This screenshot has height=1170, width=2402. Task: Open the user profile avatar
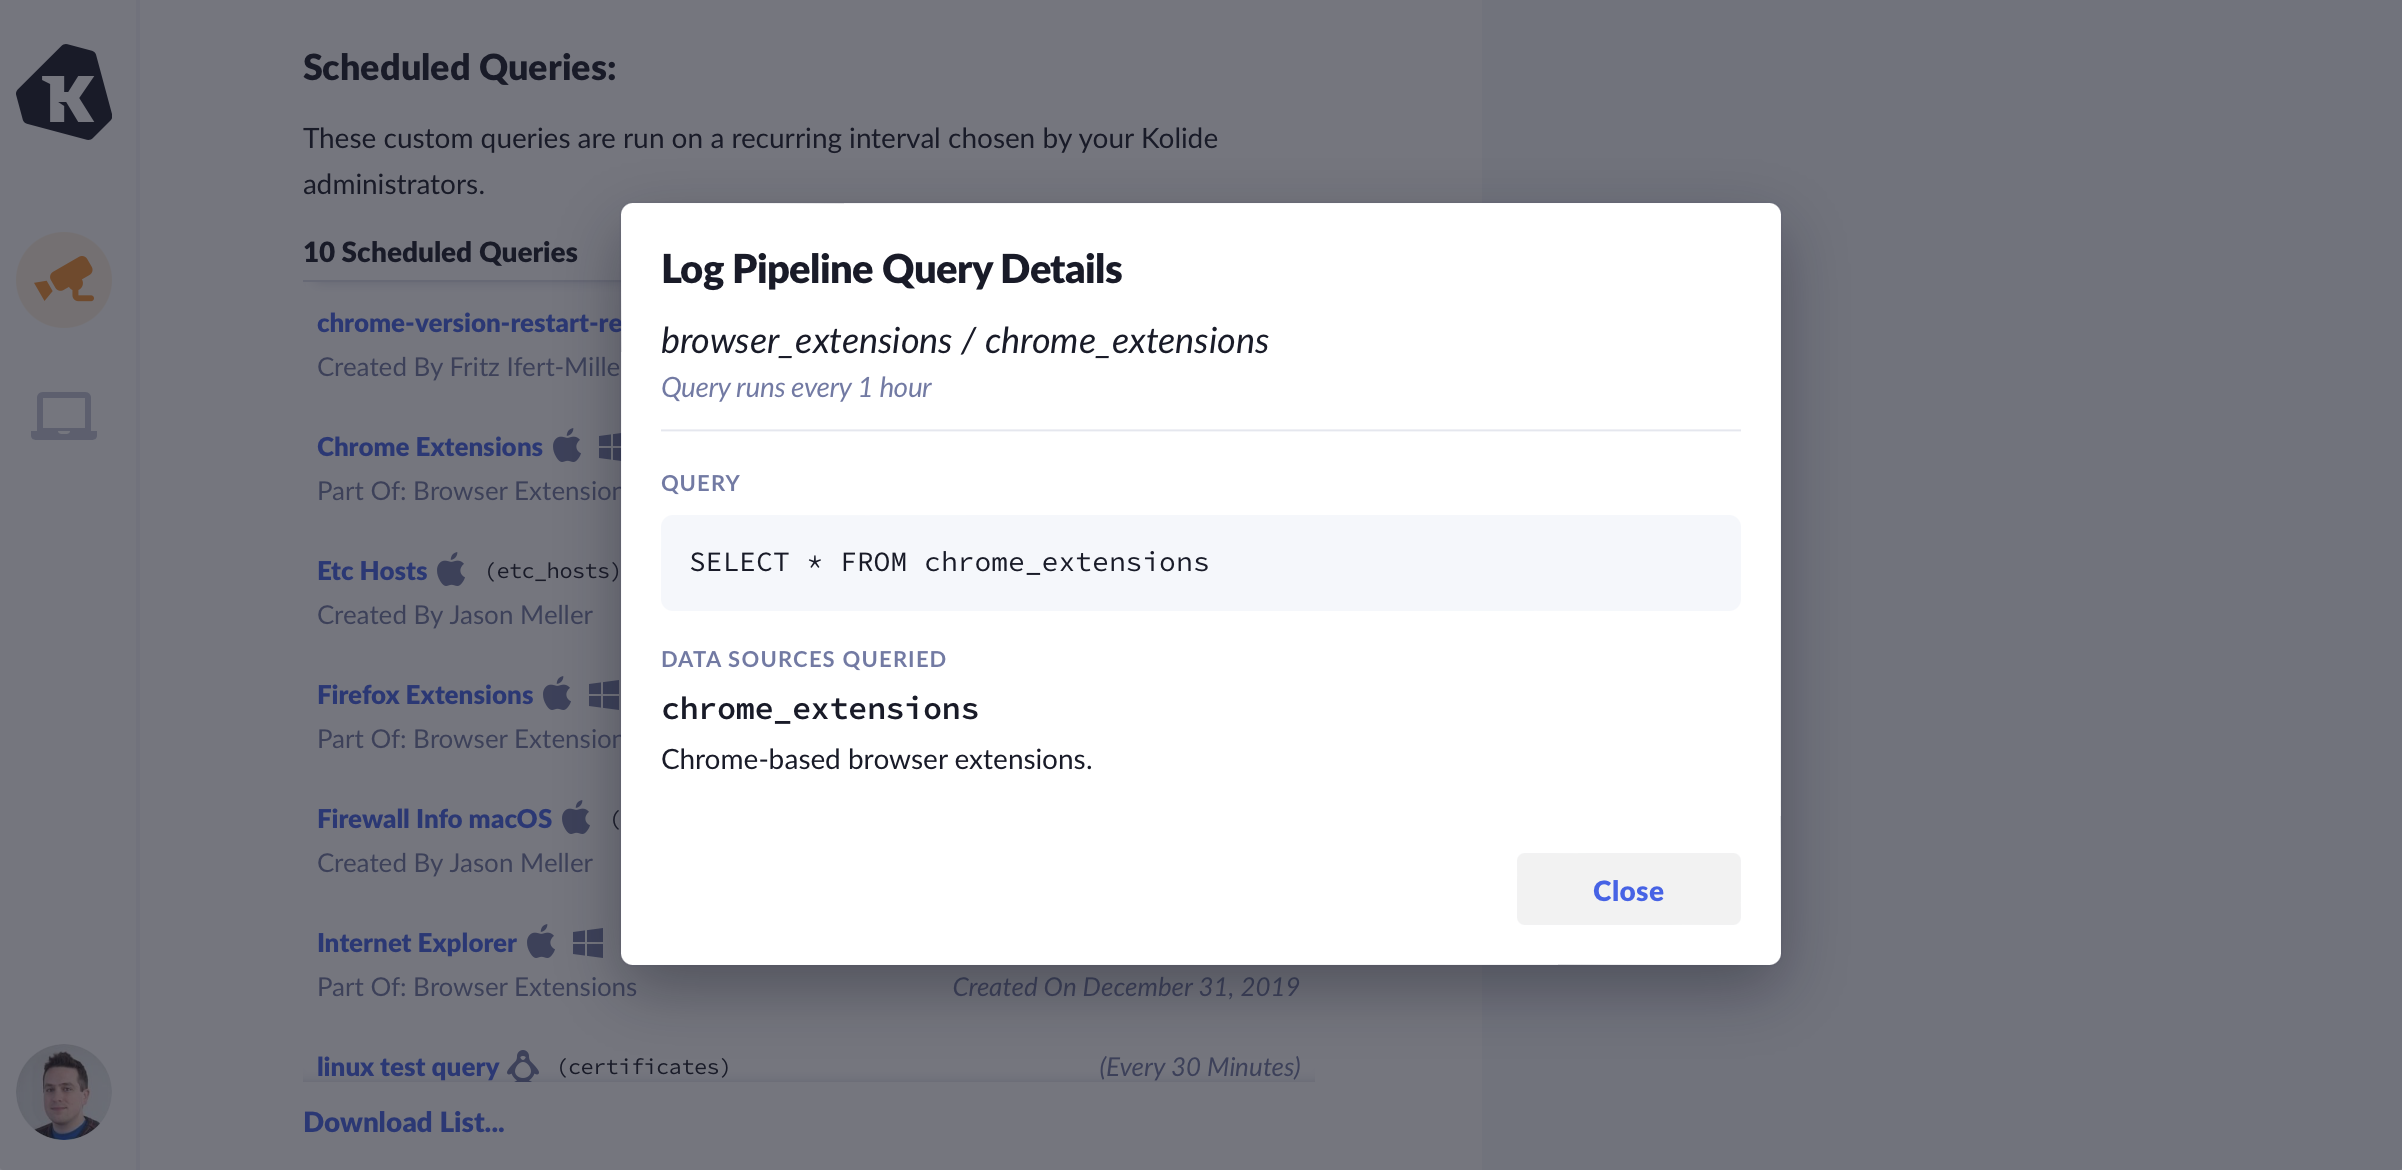tap(64, 1092)
